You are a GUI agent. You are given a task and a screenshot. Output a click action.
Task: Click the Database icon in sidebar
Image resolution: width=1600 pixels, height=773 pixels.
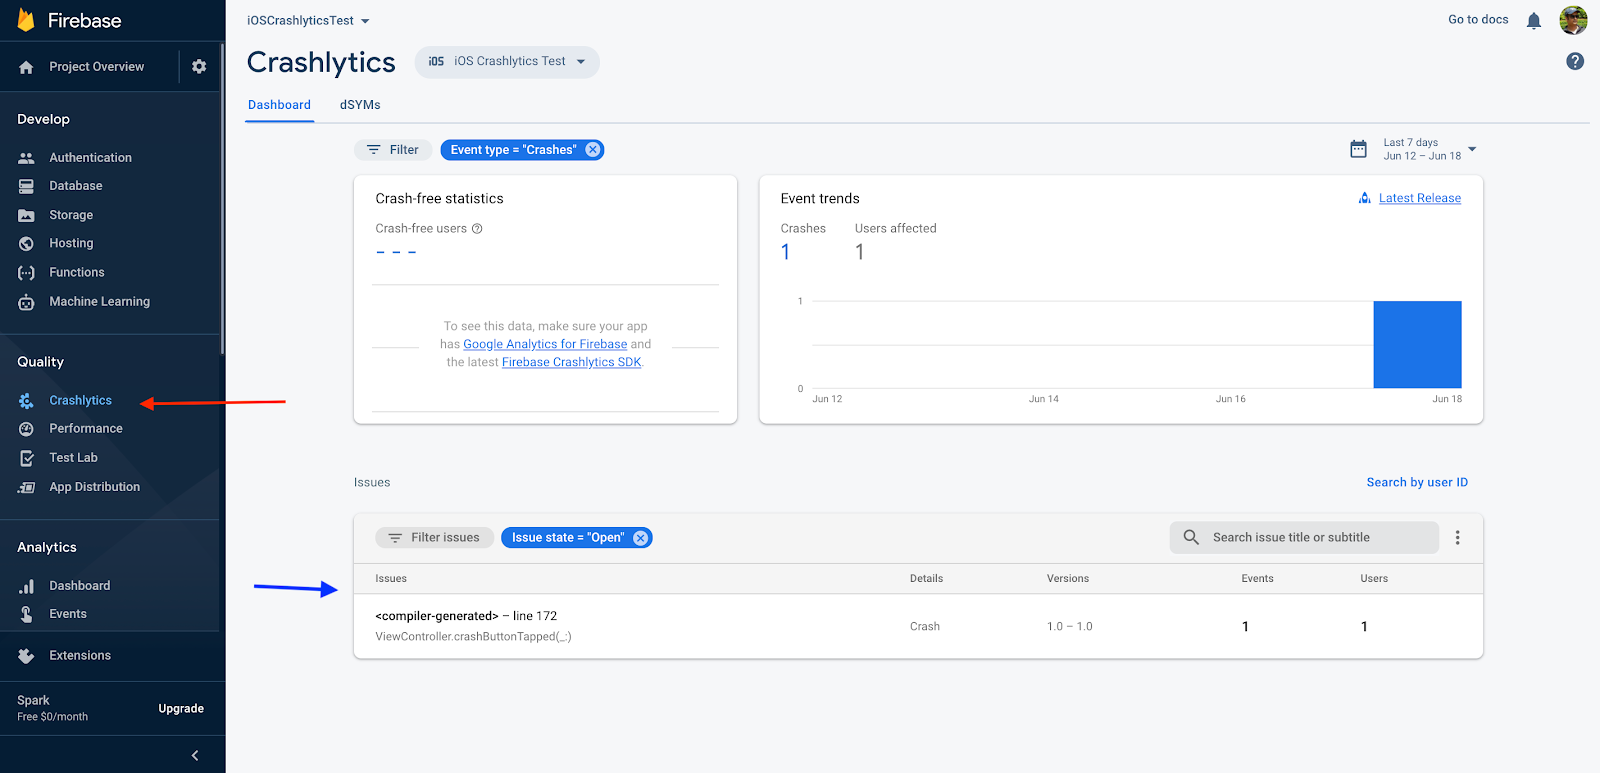click(26, 186)
